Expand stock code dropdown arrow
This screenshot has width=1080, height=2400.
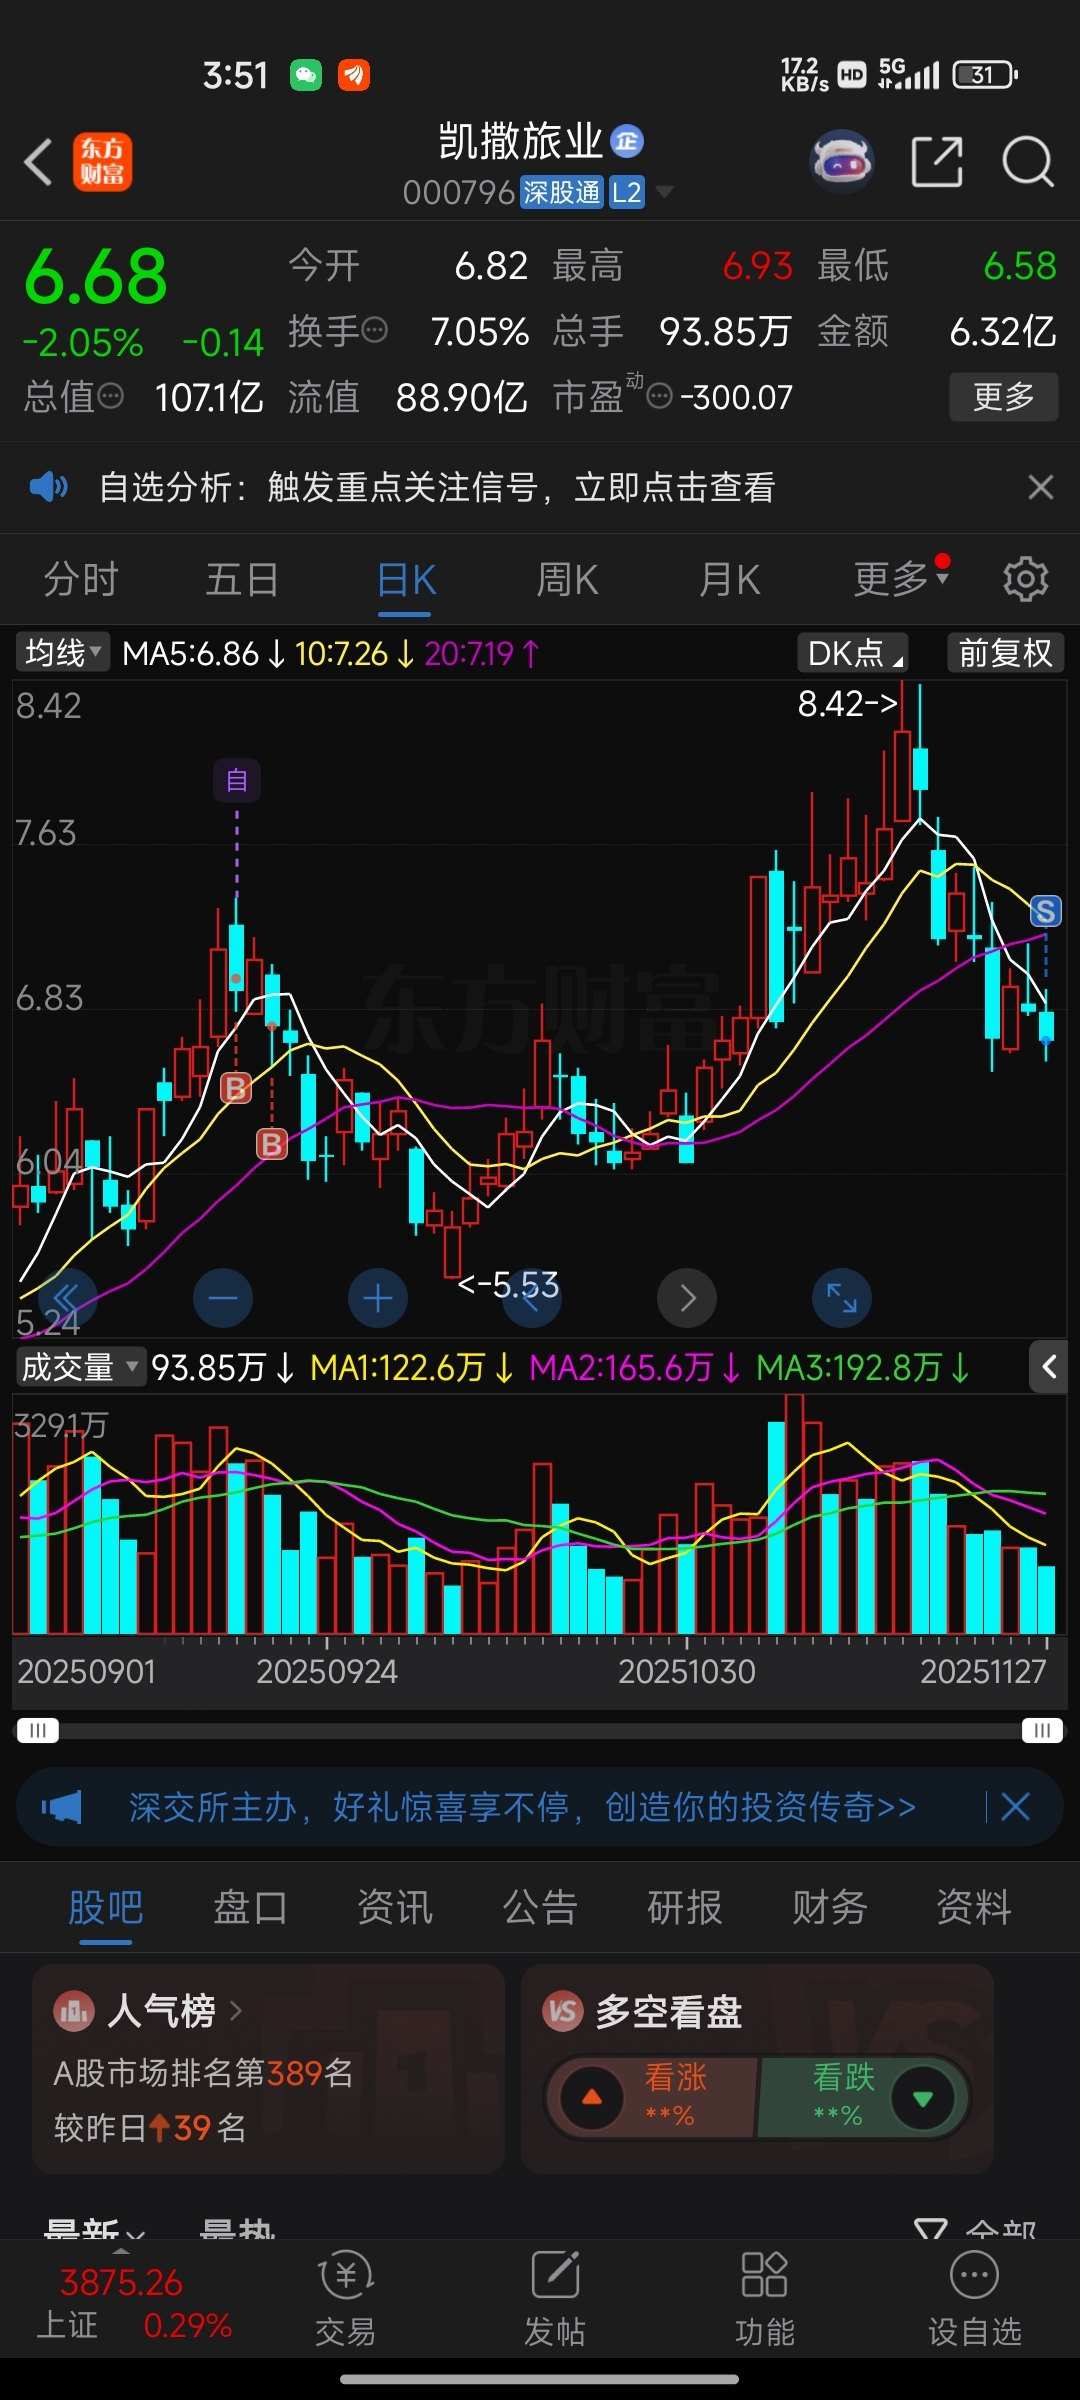tap(664, 192)
